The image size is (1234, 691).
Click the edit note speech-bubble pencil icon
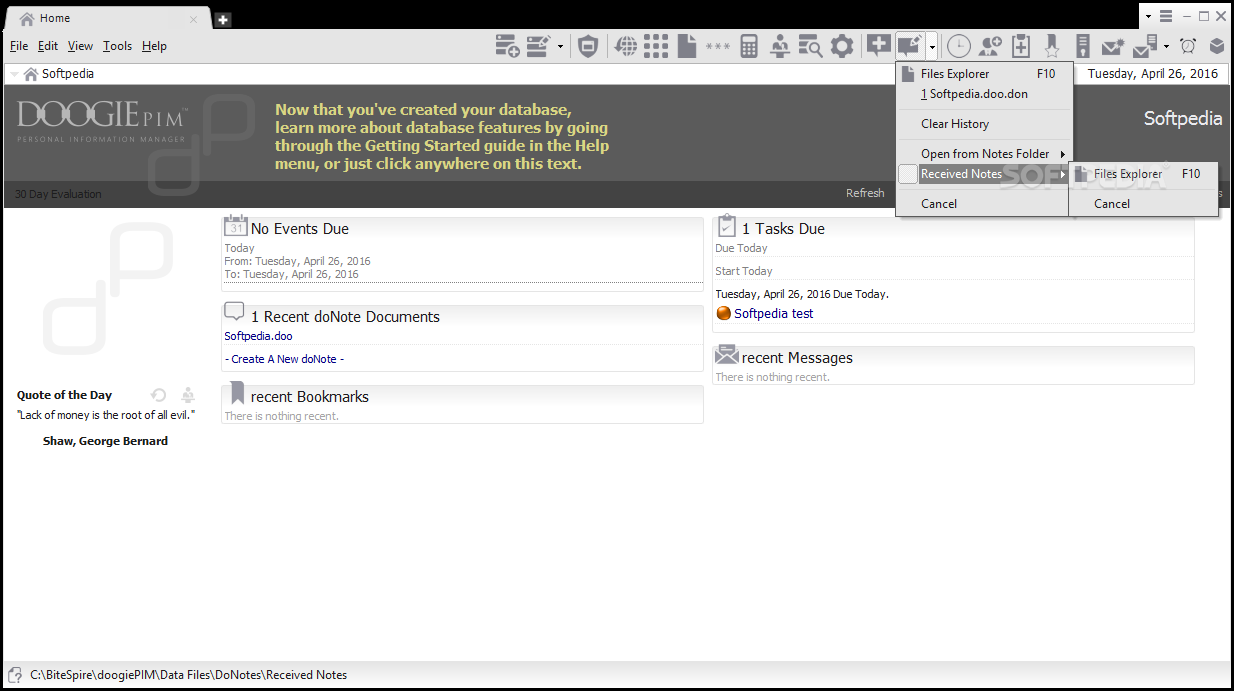pos(909,45)
